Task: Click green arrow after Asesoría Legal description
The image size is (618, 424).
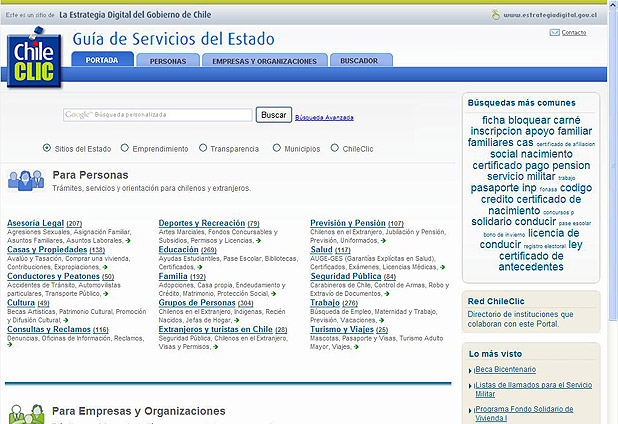Action: [130, 241]
